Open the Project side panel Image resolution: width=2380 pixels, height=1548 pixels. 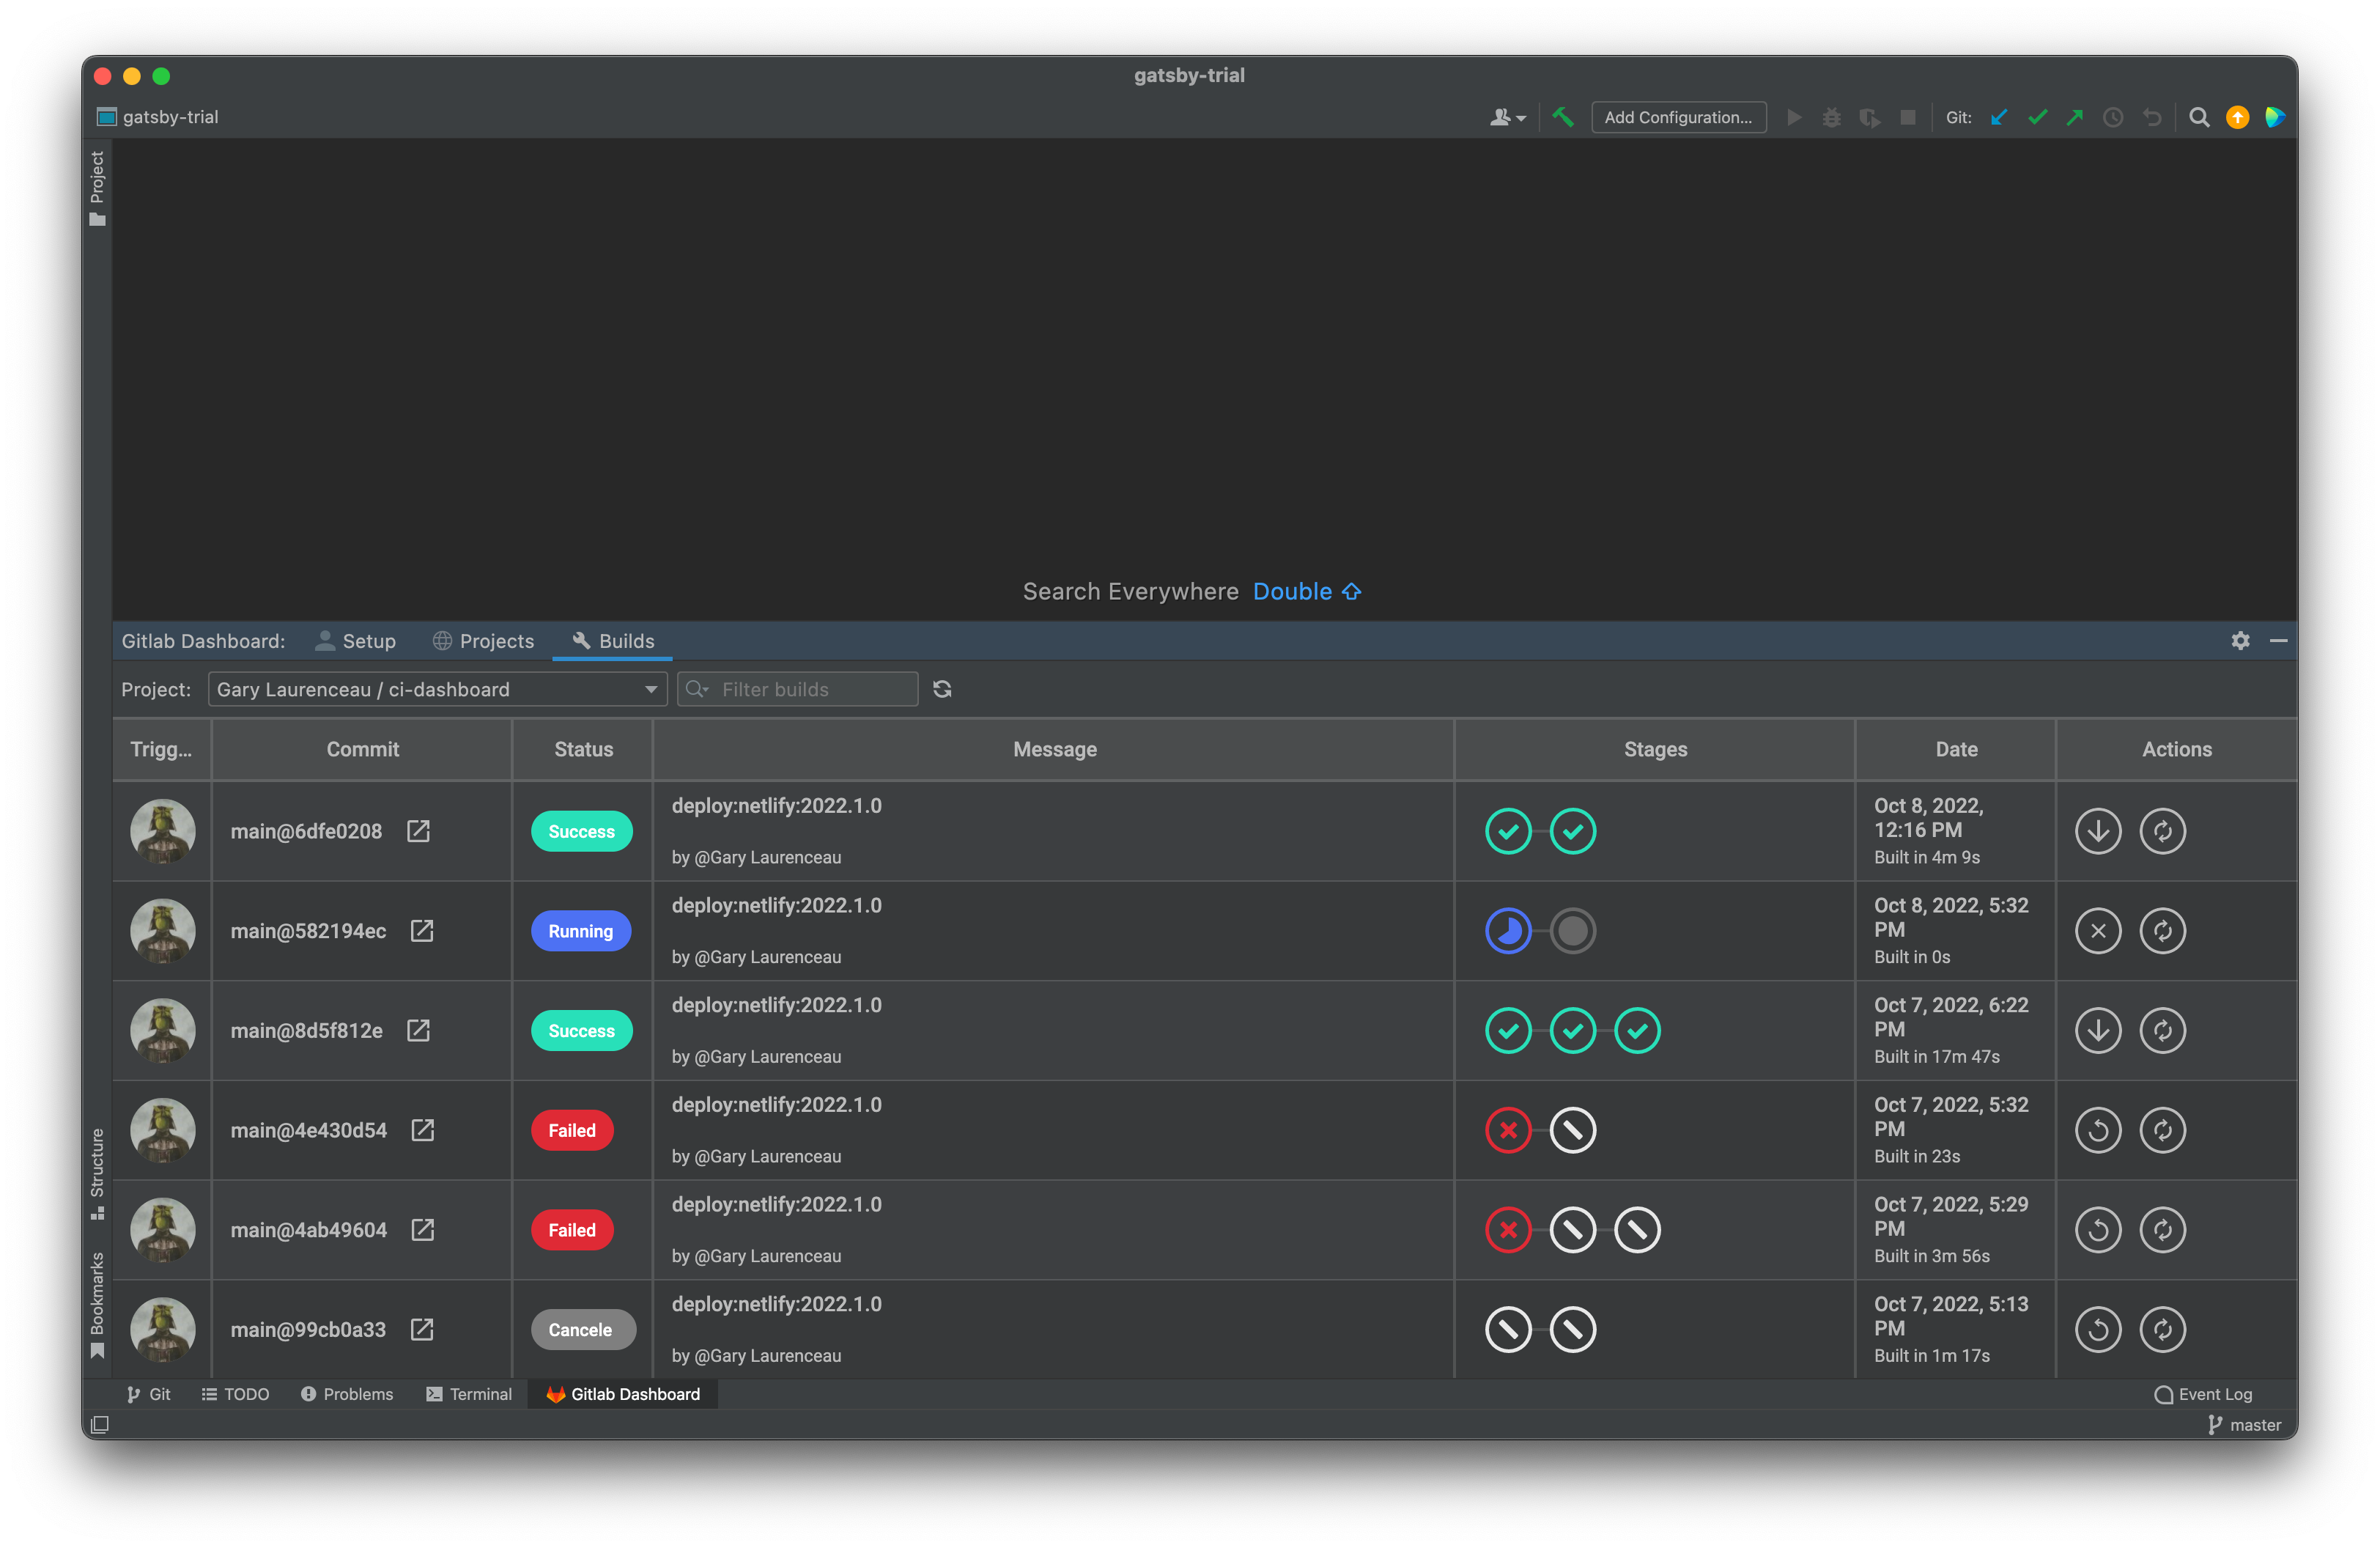coord(97,188)
